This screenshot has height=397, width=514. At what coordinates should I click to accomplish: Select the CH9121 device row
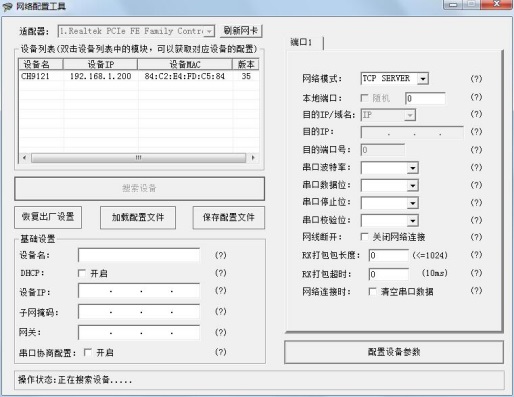pos(138,76)
